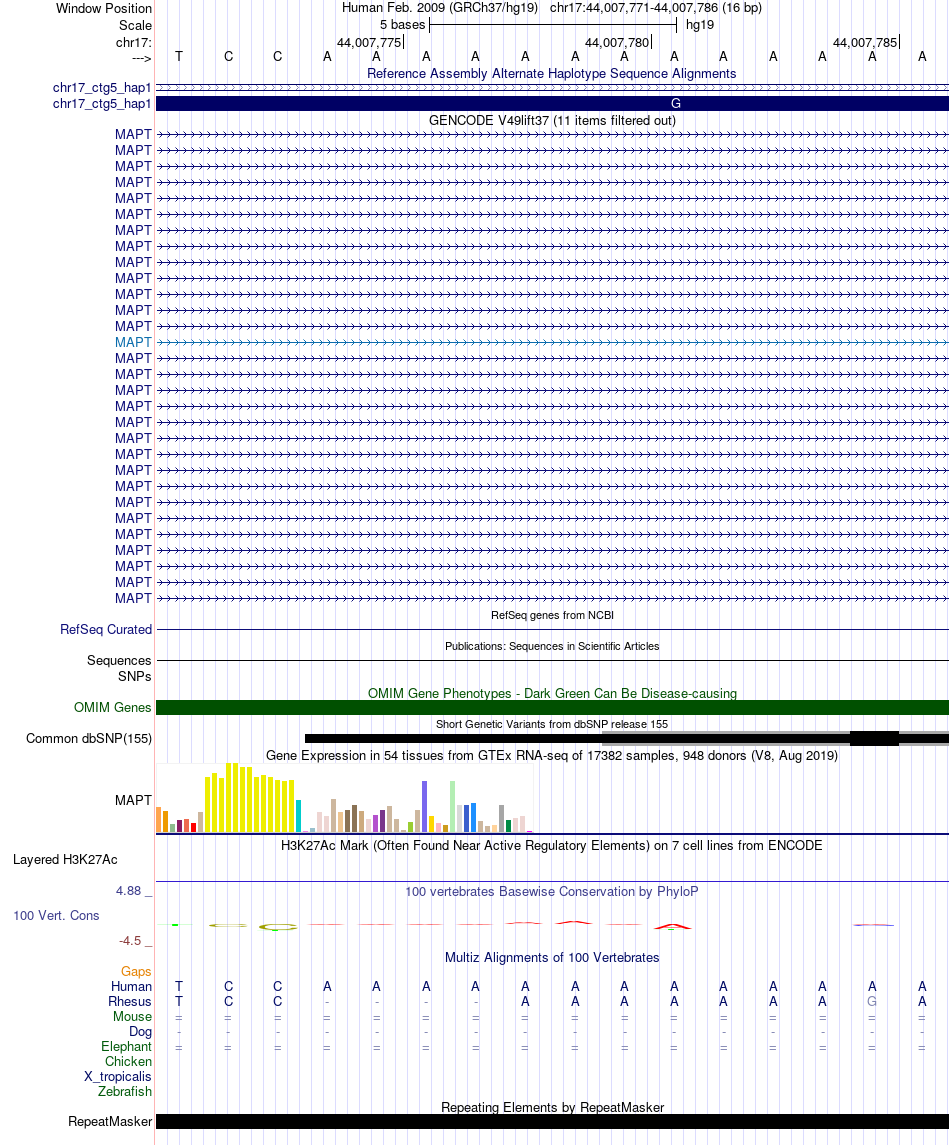Image resolution: width=950 pixels, height=1145 pixels.
Task: Click position label 44,007,775
Action: 369,43
